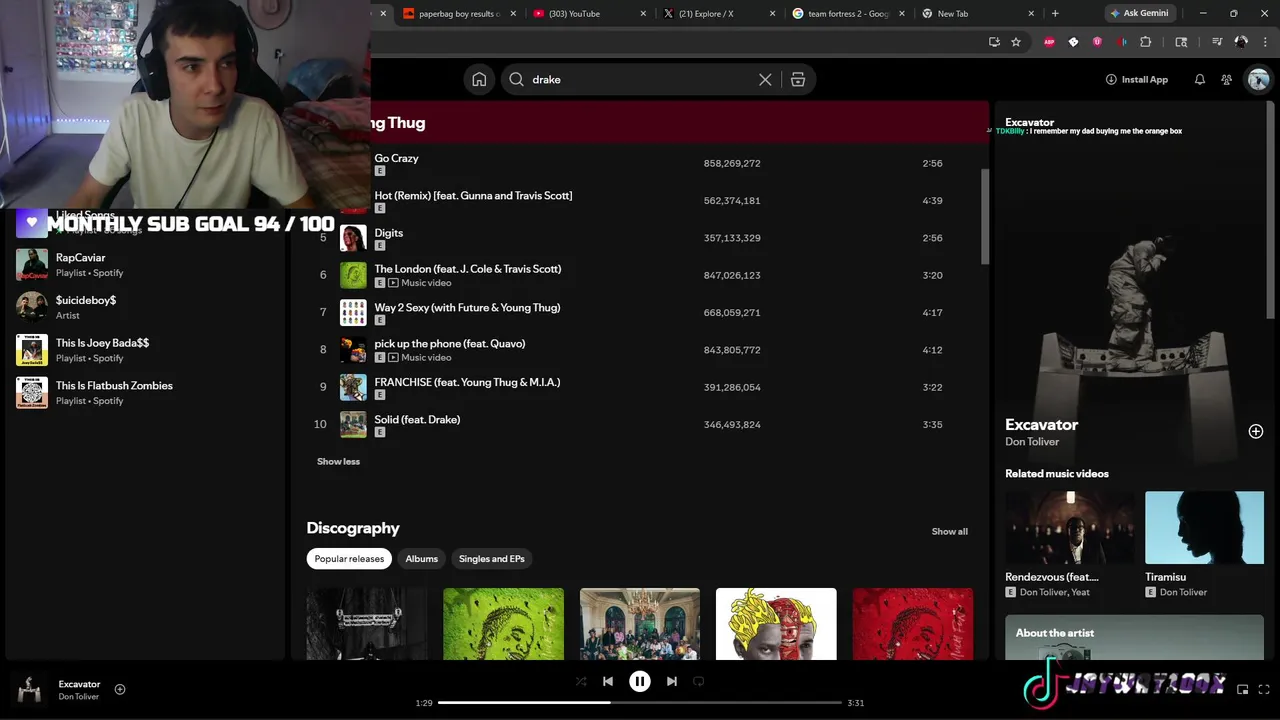Open Excavator title in now playing bar
Viewport: 1280px width, 720px height.
pyautogui.click(x=79, y=684)
